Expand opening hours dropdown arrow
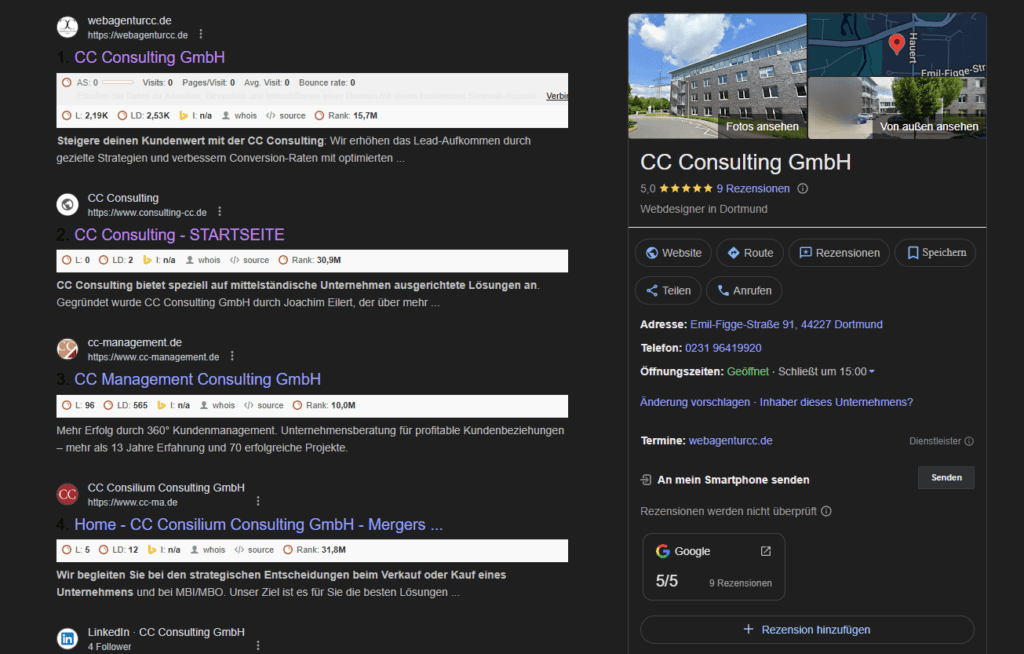 coord(871,372)
